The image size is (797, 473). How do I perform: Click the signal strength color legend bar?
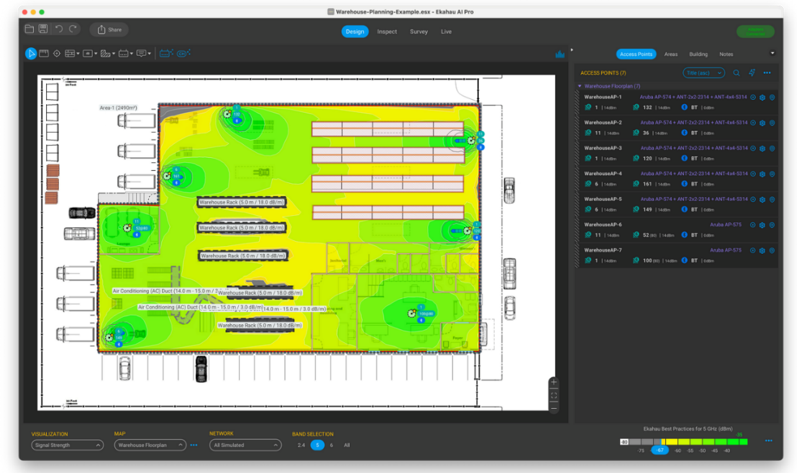point(684,442)
